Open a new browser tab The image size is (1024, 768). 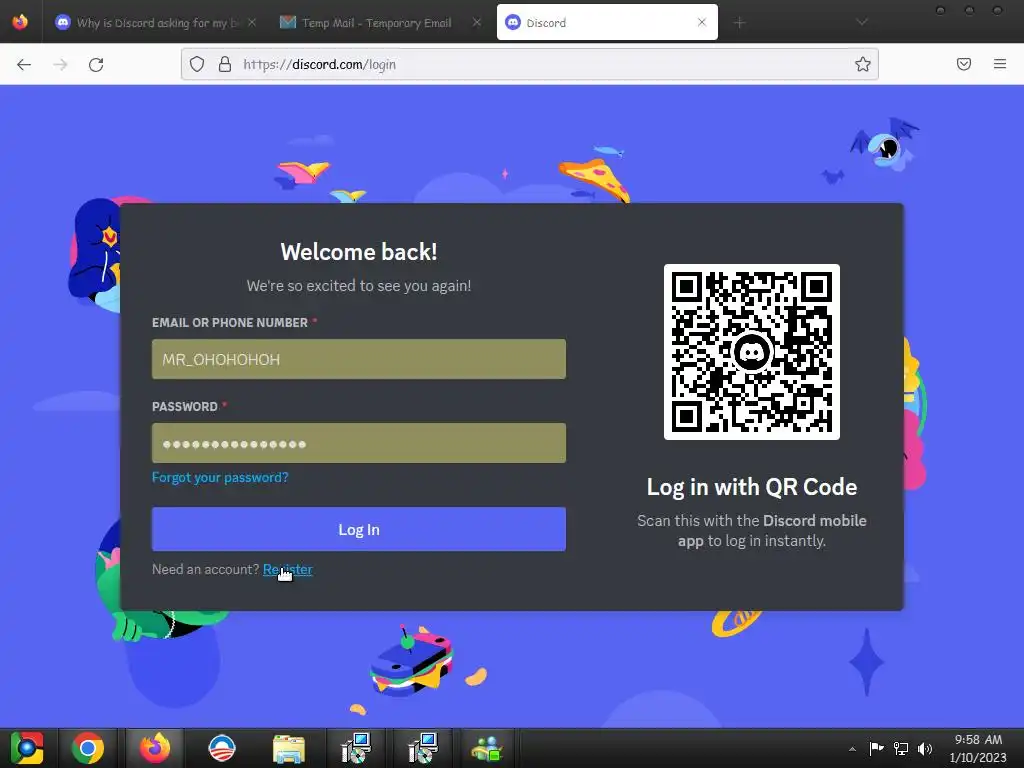point(739,23)
